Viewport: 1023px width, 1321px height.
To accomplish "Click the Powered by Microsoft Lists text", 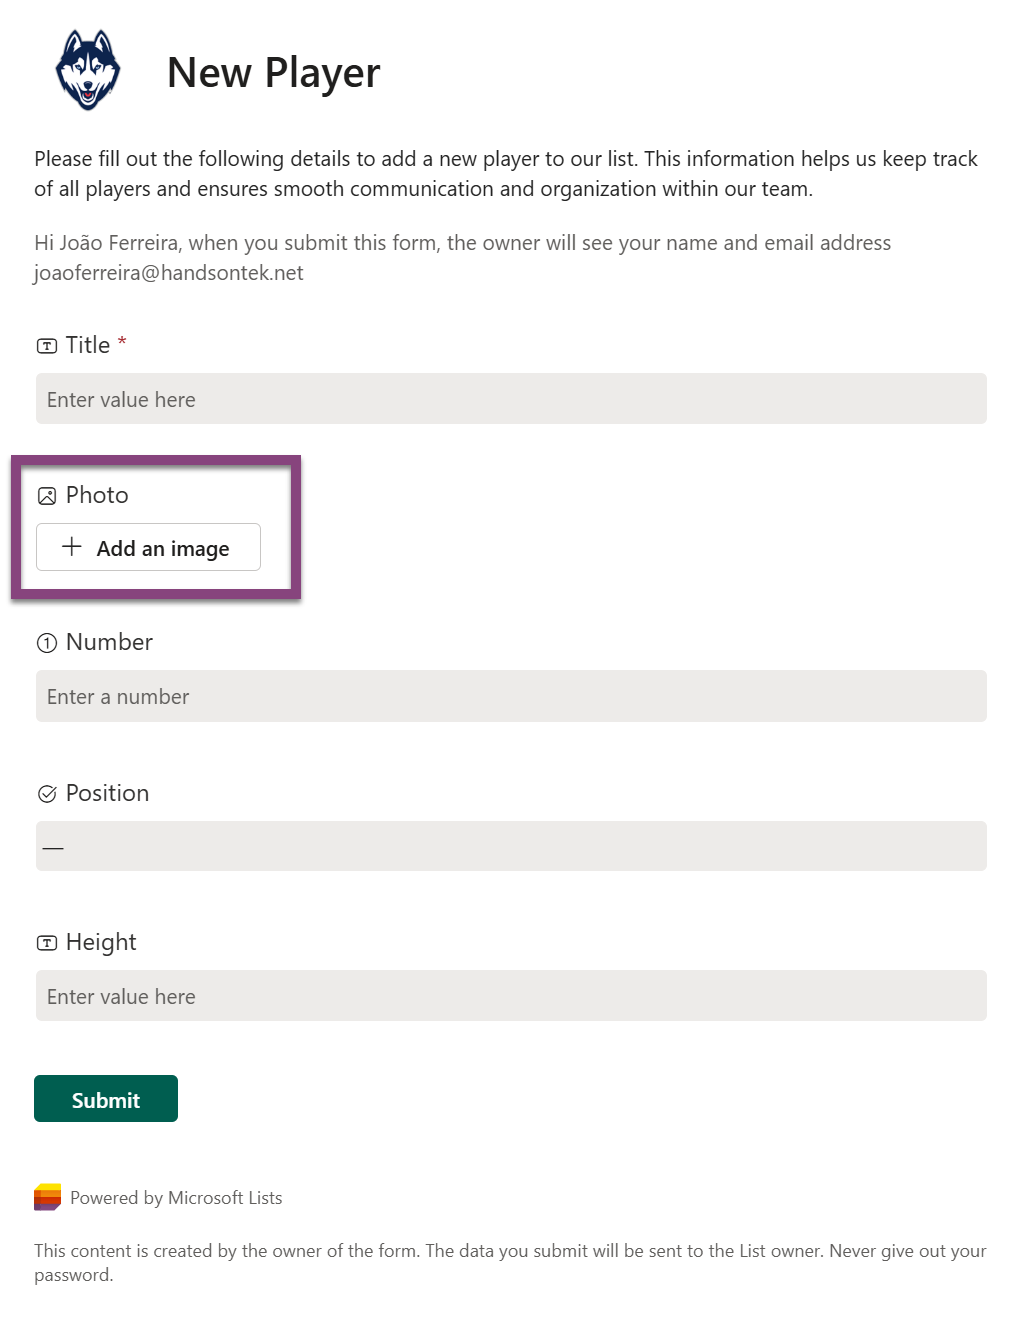I will pyautogui.click(x=176, y=1198).
